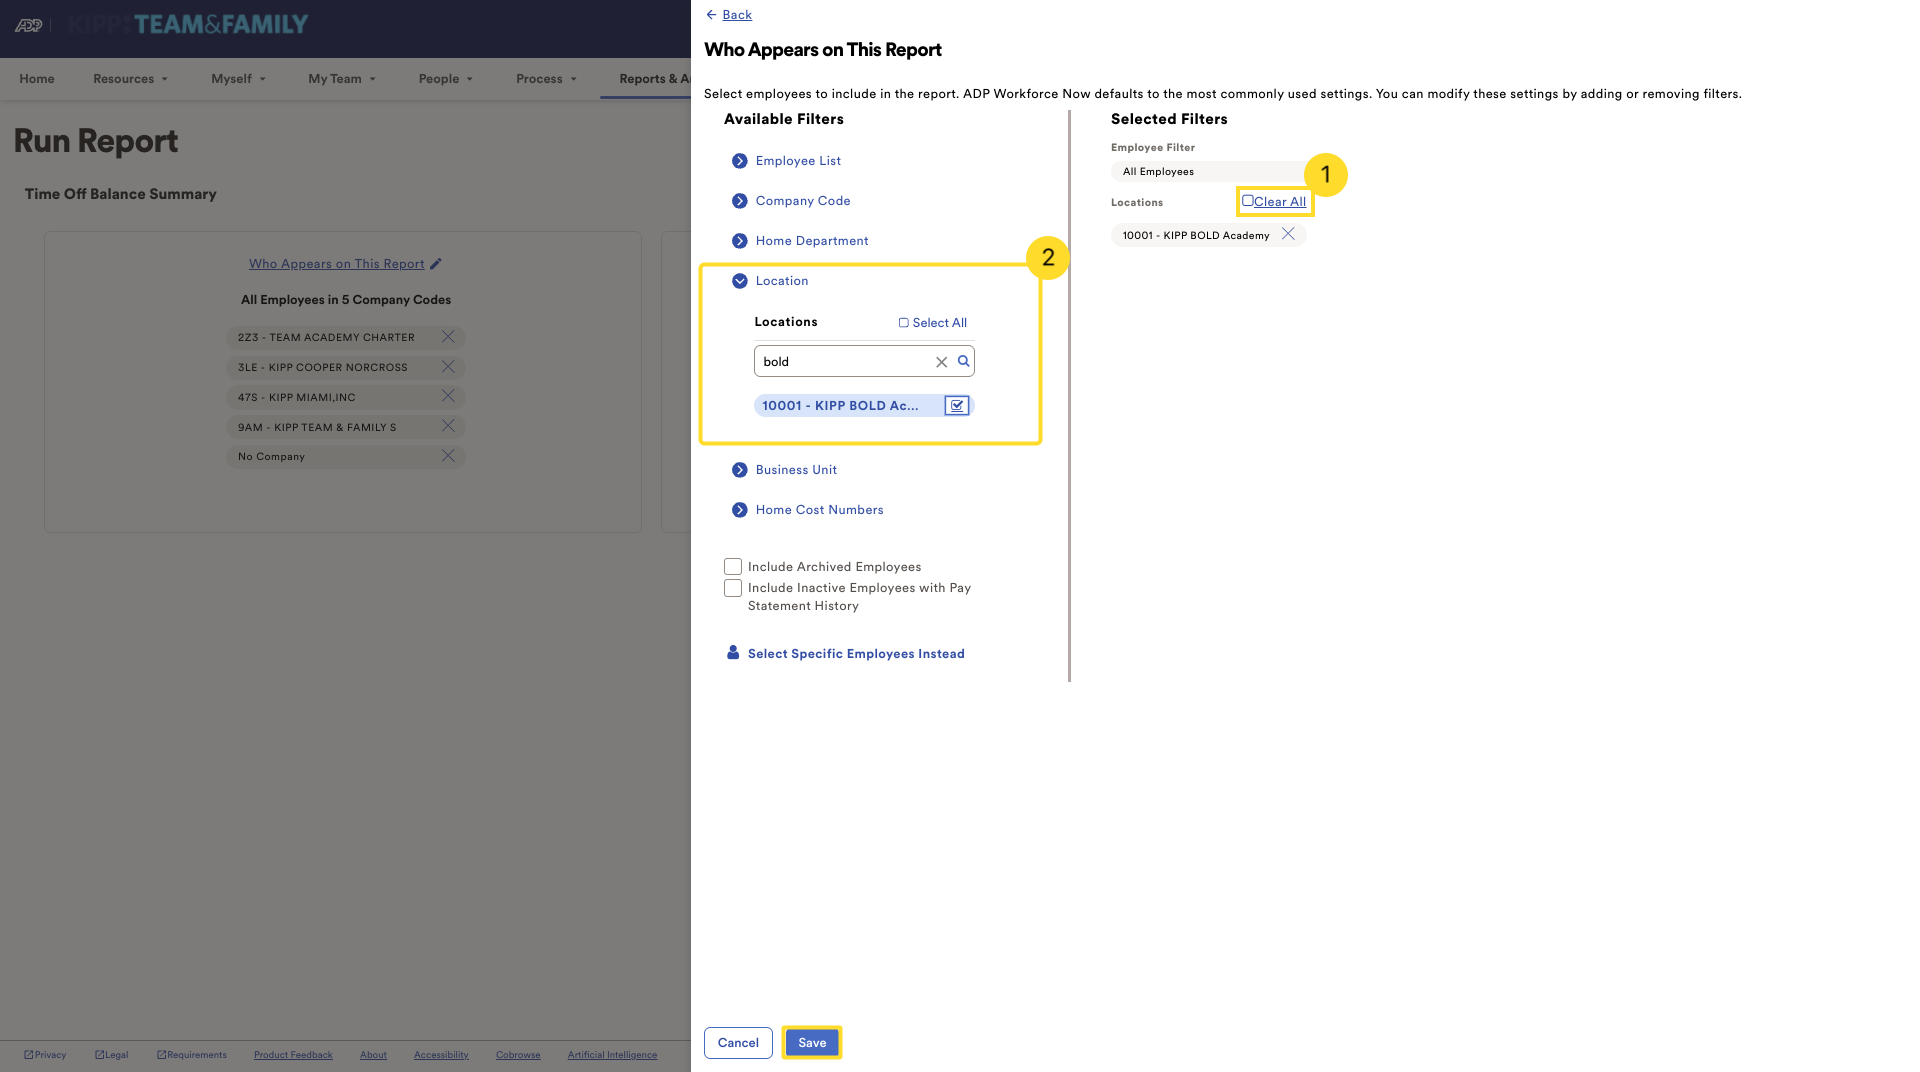Click the search magnifier icon in Locations
Image resolution: width=1920 pixels, height=1072 pixels.
tap(963, 361)
